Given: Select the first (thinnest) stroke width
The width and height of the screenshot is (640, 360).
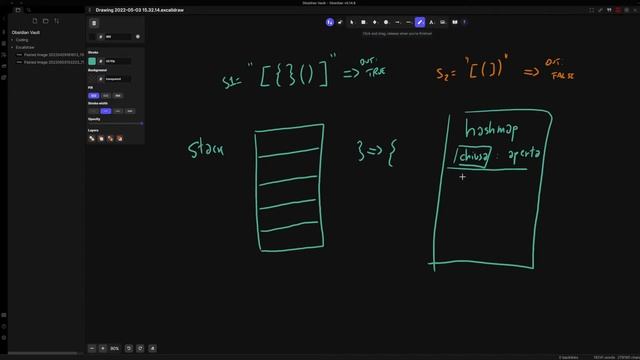Looking at the screenshot, I should [x=93, y=111].
